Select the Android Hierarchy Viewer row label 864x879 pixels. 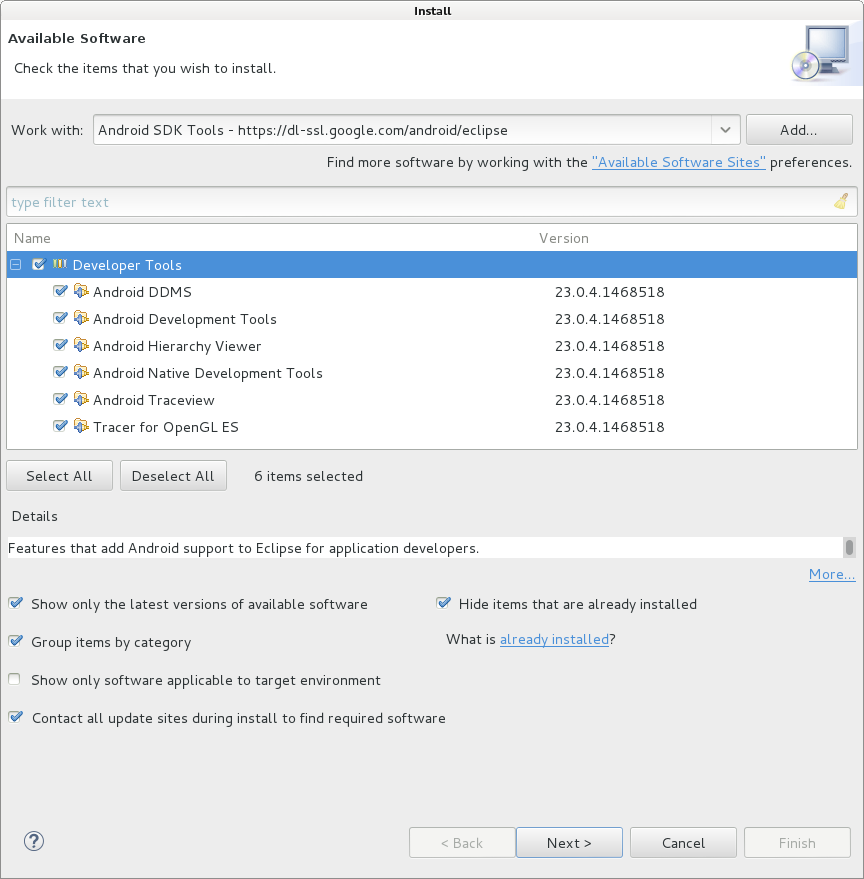click(x=177, y=346)
